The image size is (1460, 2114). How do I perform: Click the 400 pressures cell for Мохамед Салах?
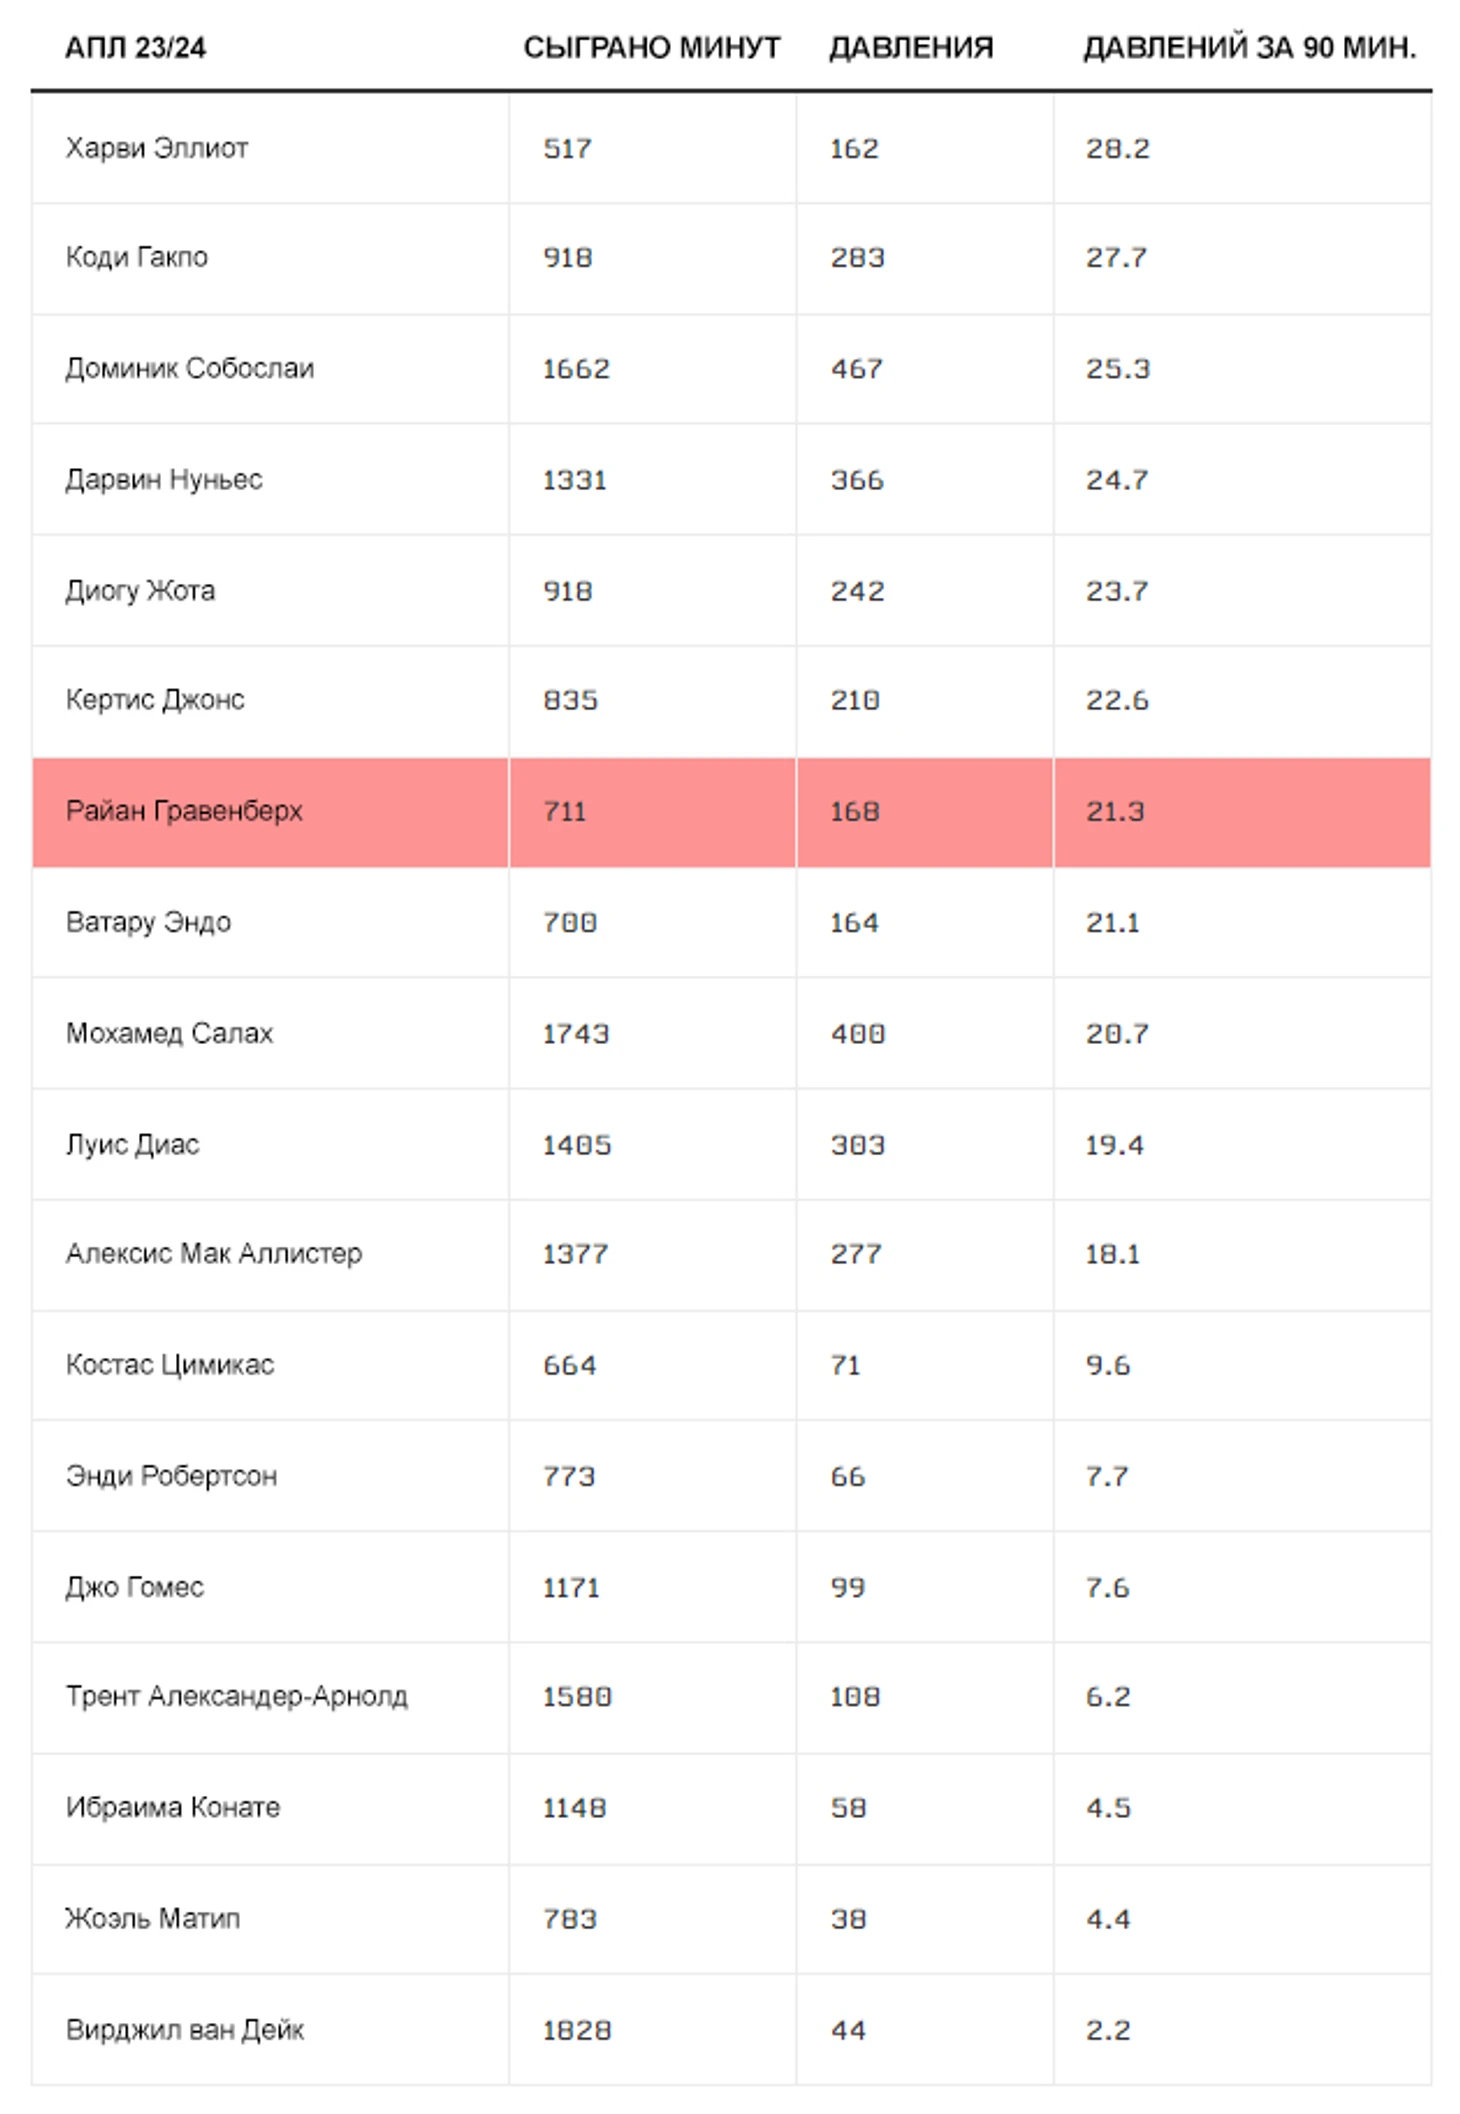coord(858,1033)
